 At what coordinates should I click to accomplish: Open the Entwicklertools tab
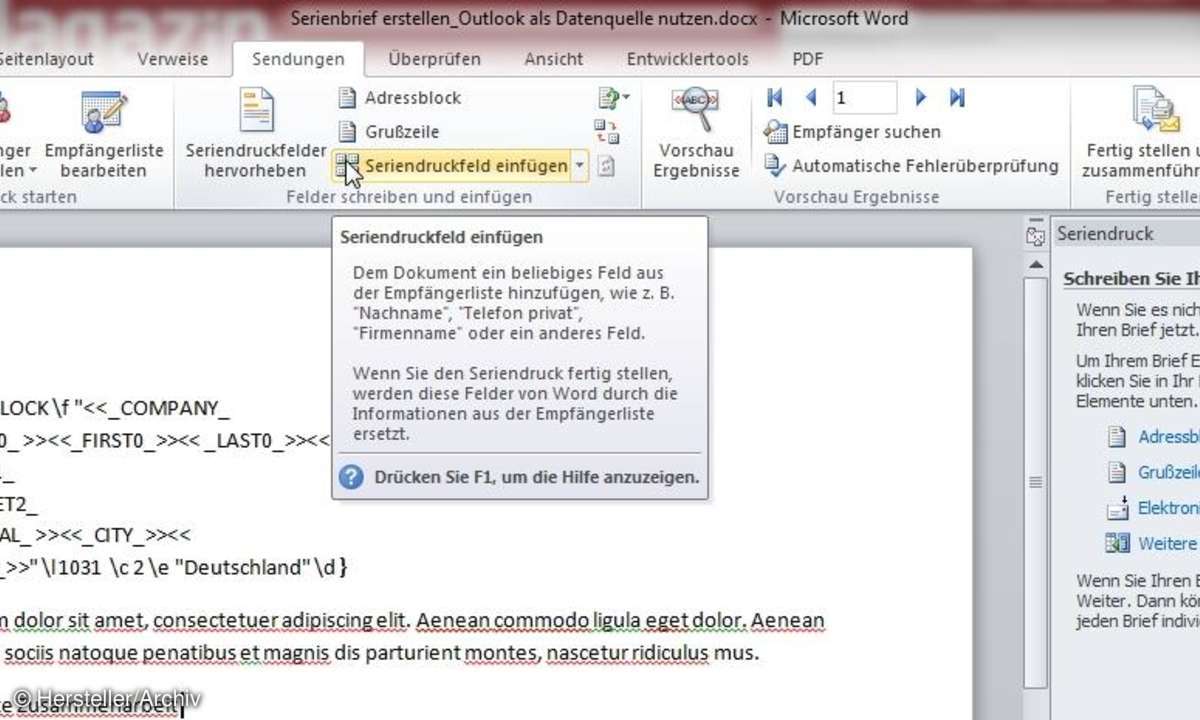688,60
